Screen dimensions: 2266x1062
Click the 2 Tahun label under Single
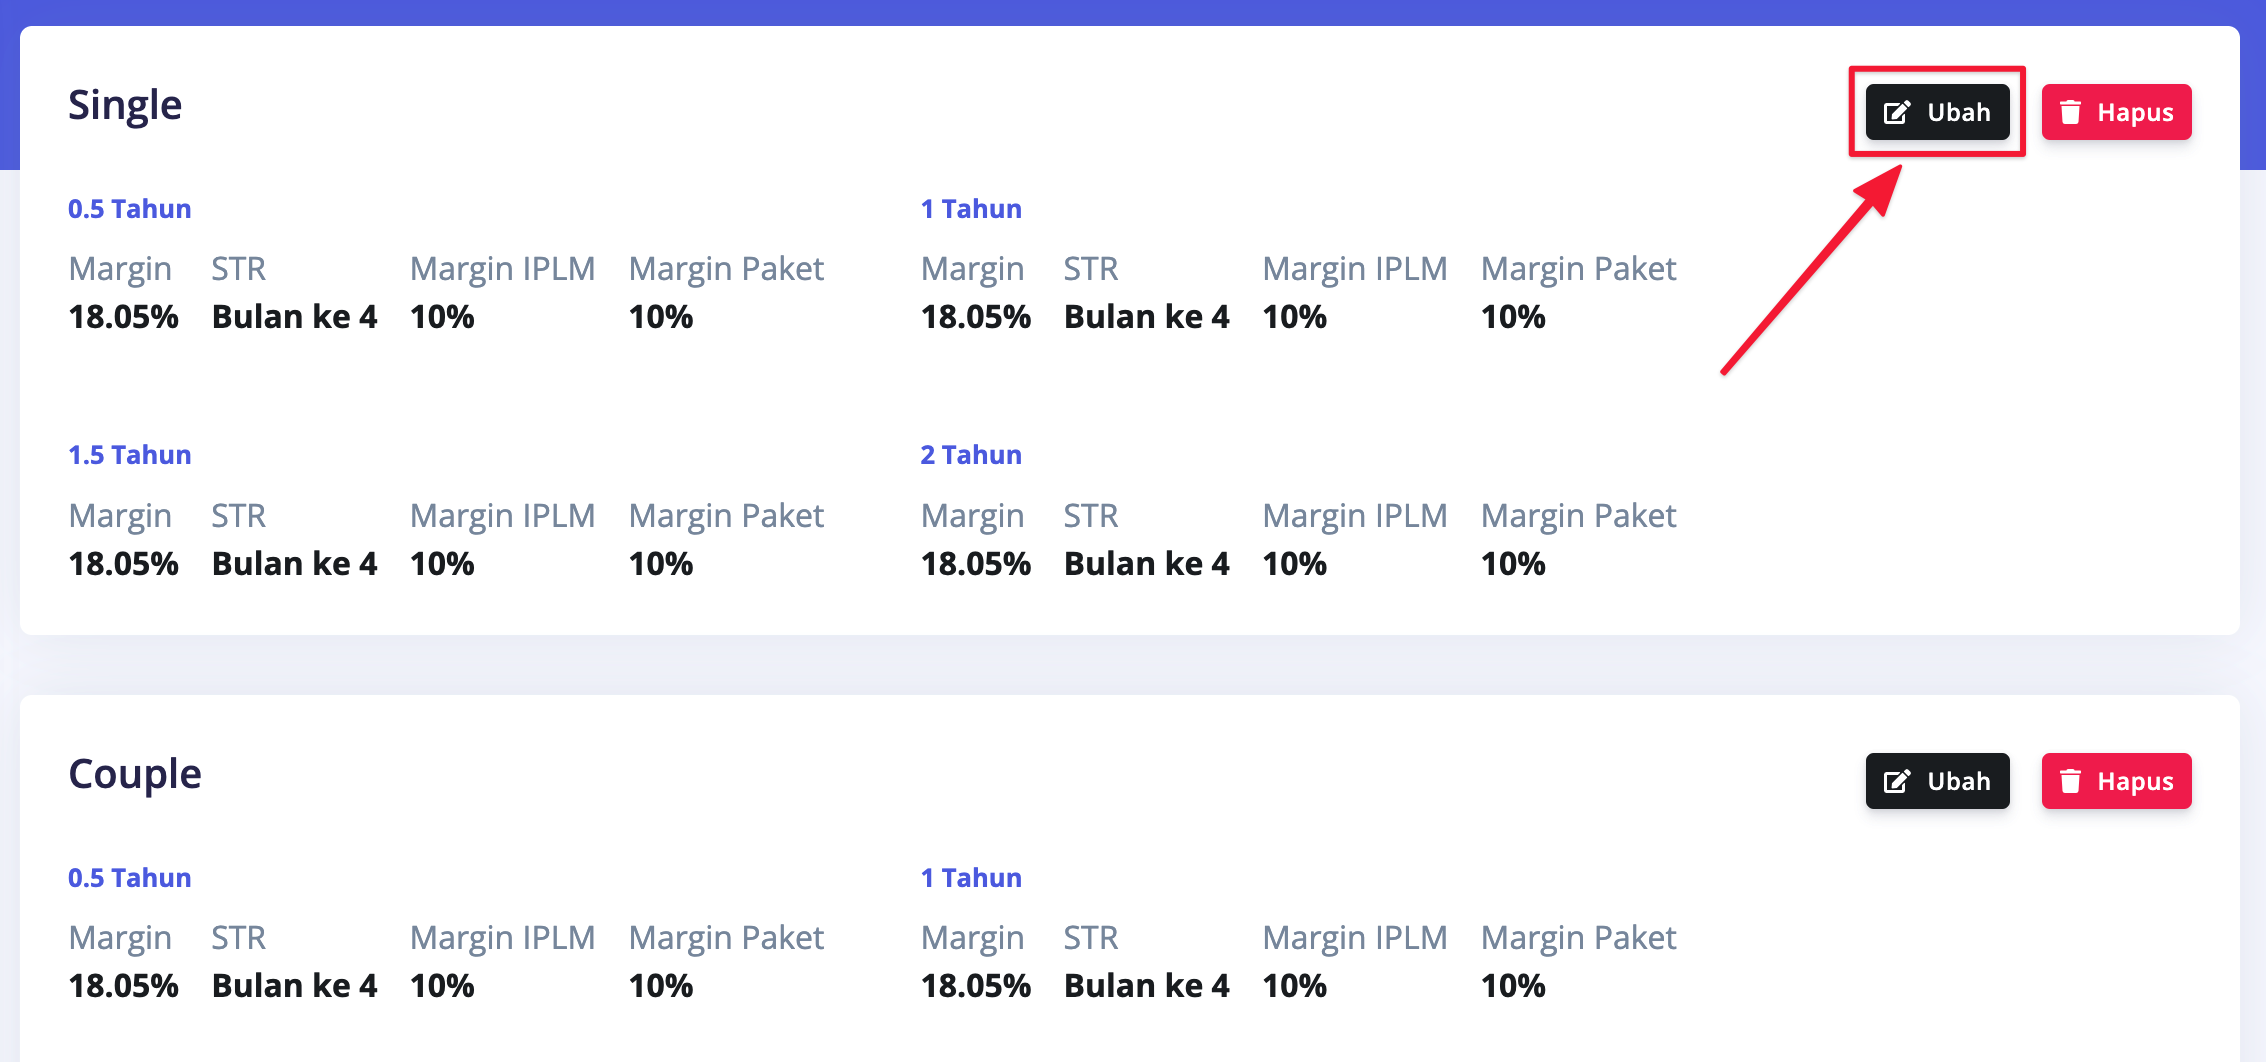tap(971, 455)
